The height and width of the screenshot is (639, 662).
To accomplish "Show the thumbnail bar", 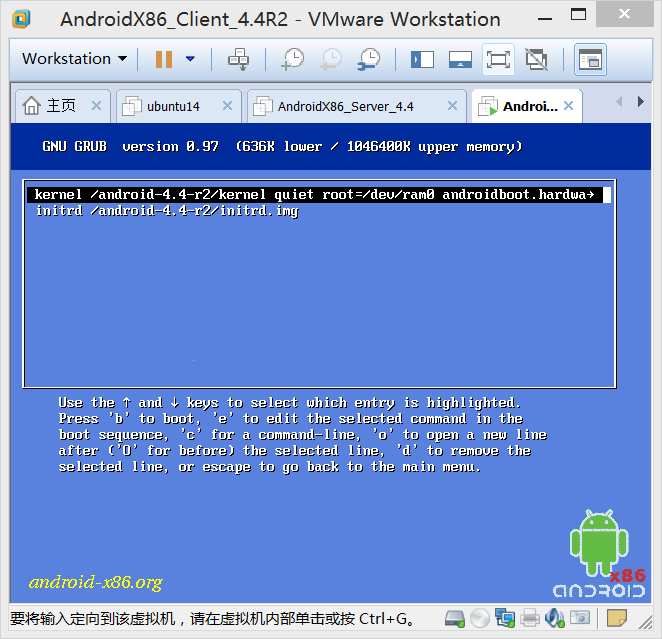I will [460, 59].
